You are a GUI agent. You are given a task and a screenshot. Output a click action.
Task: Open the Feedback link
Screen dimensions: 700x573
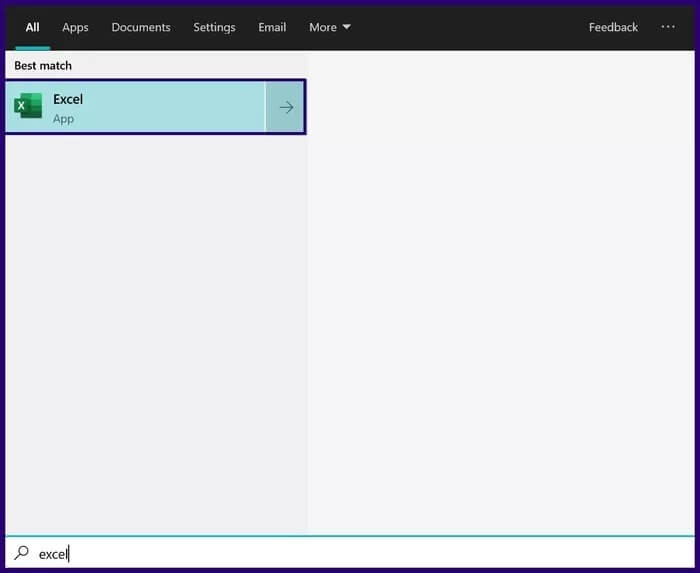point(613,28)
